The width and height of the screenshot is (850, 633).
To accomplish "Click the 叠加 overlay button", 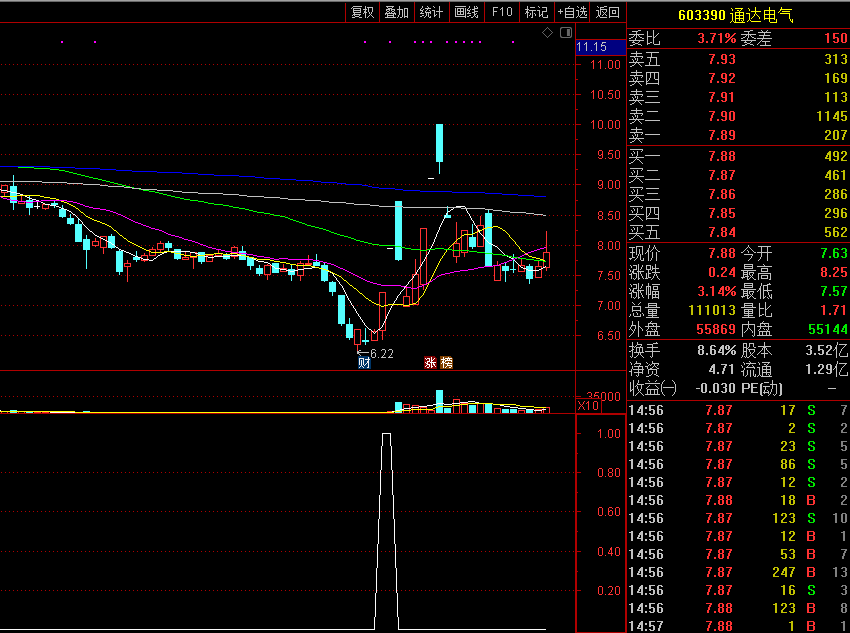I will tap(397, 12).
